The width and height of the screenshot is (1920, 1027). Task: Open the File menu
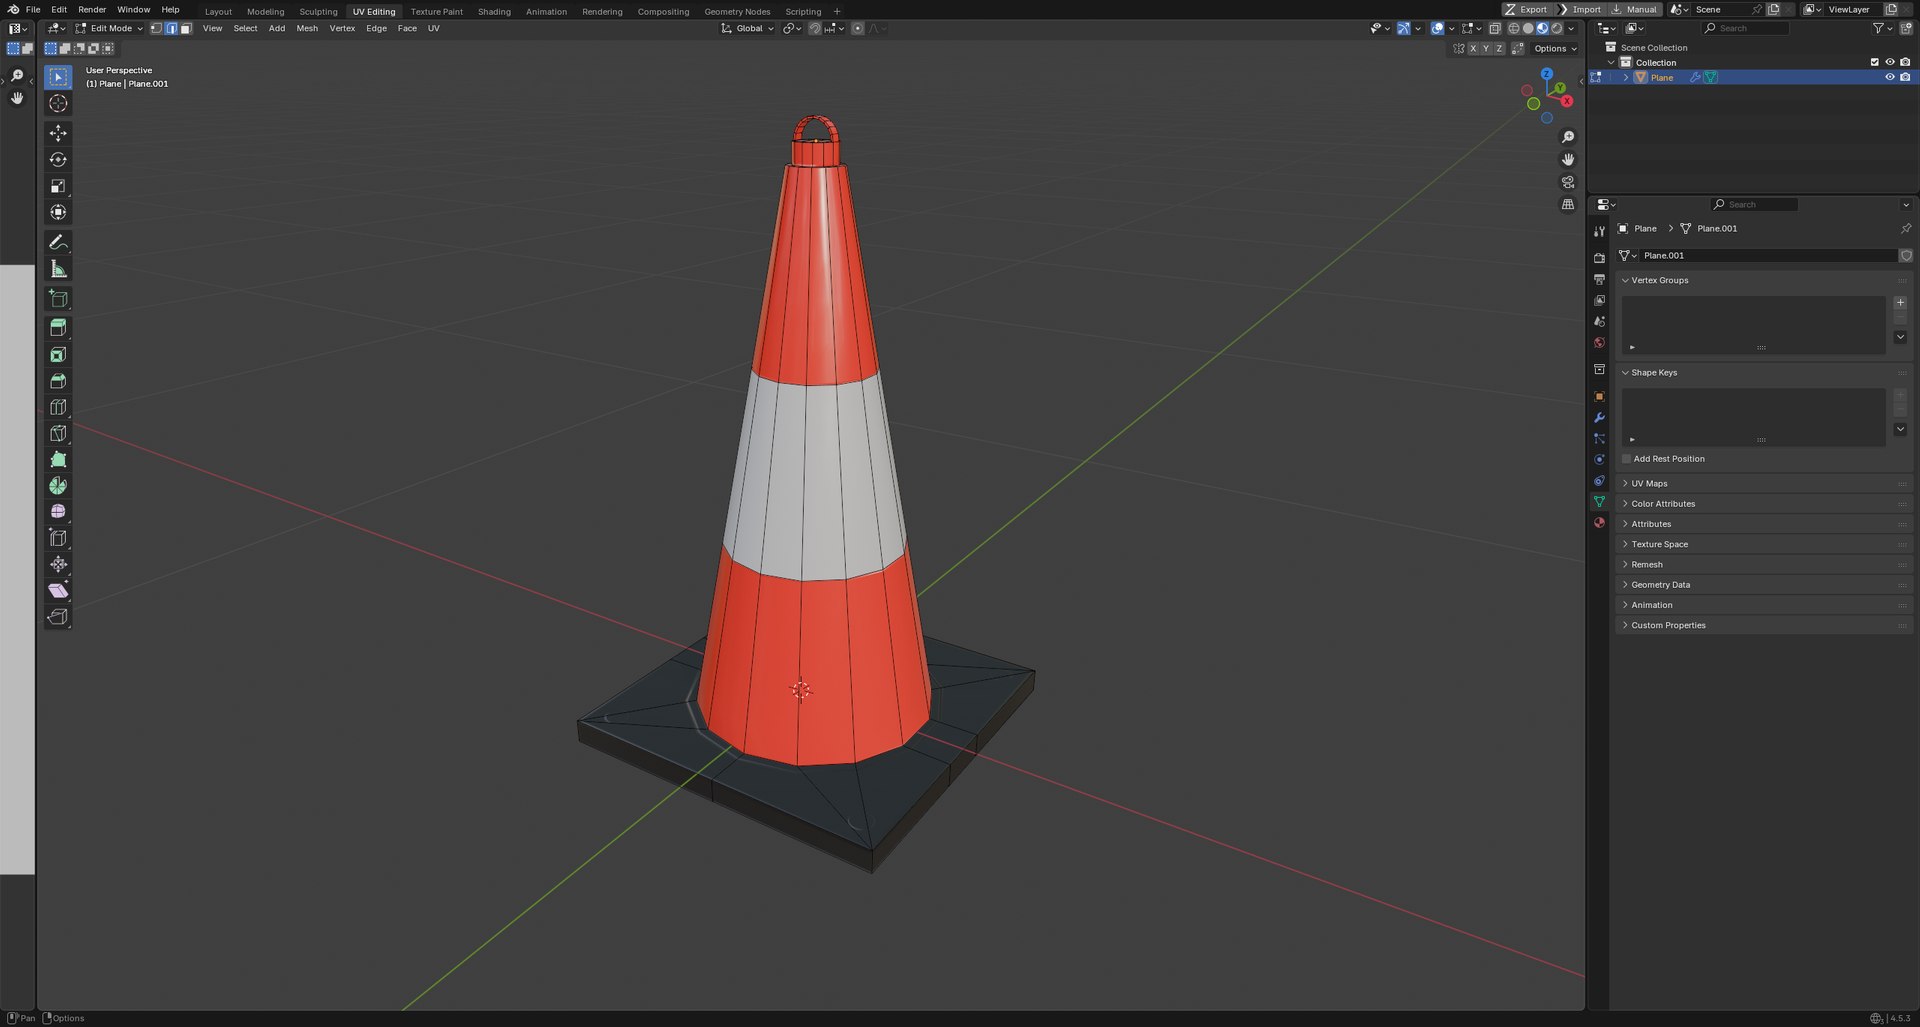pyautogui.click(x=33, y=9)
